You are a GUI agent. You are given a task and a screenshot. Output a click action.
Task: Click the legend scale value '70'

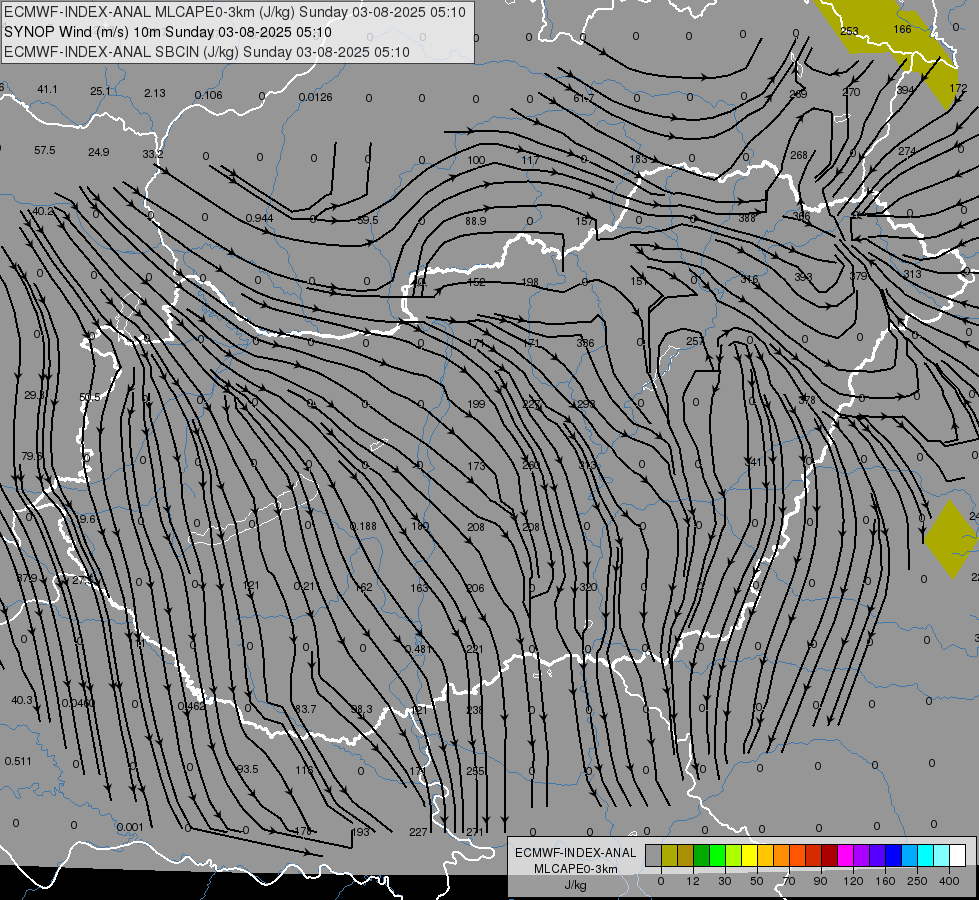(789, 881)
